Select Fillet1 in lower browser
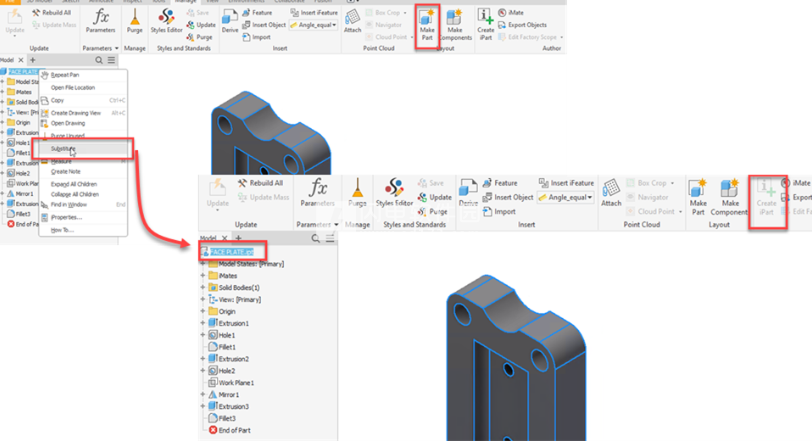This screenshot has width=812, height=441. [227, 347]
